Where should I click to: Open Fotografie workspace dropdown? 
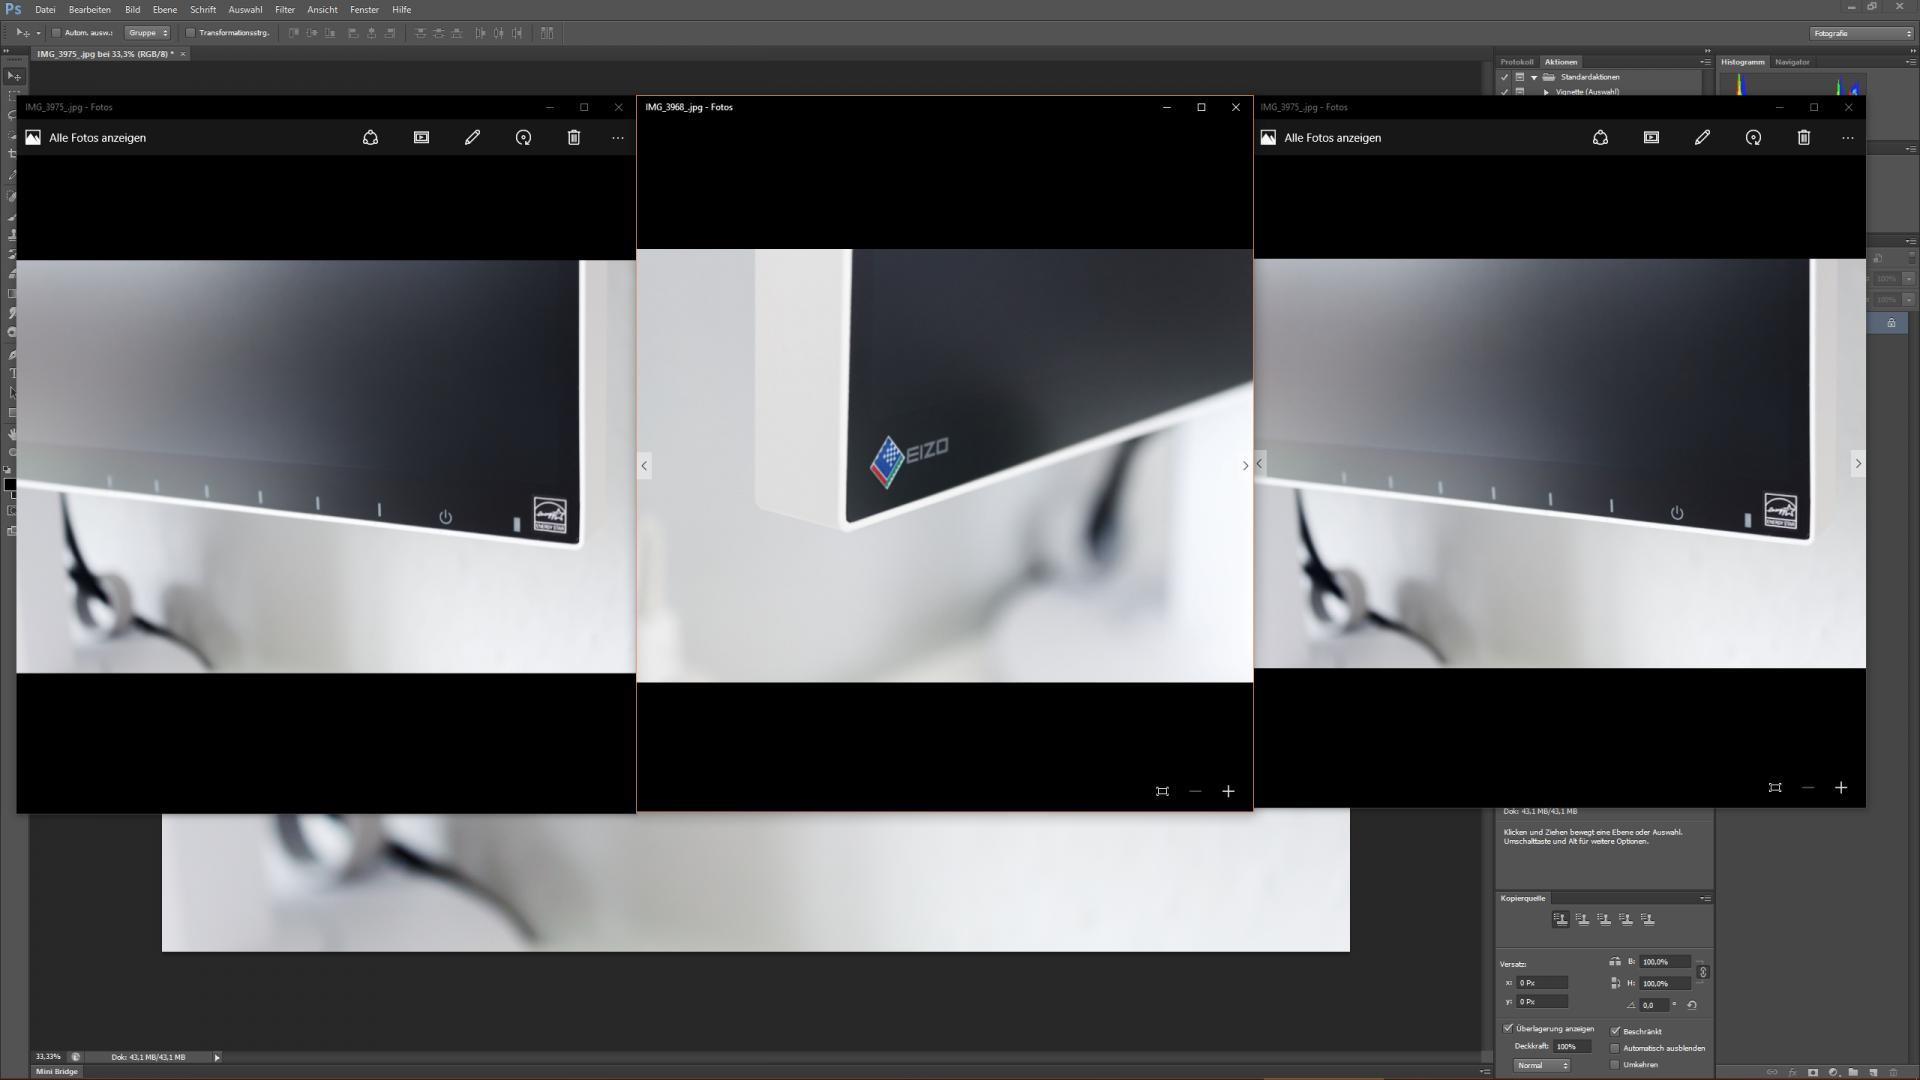coord(1862,33)
